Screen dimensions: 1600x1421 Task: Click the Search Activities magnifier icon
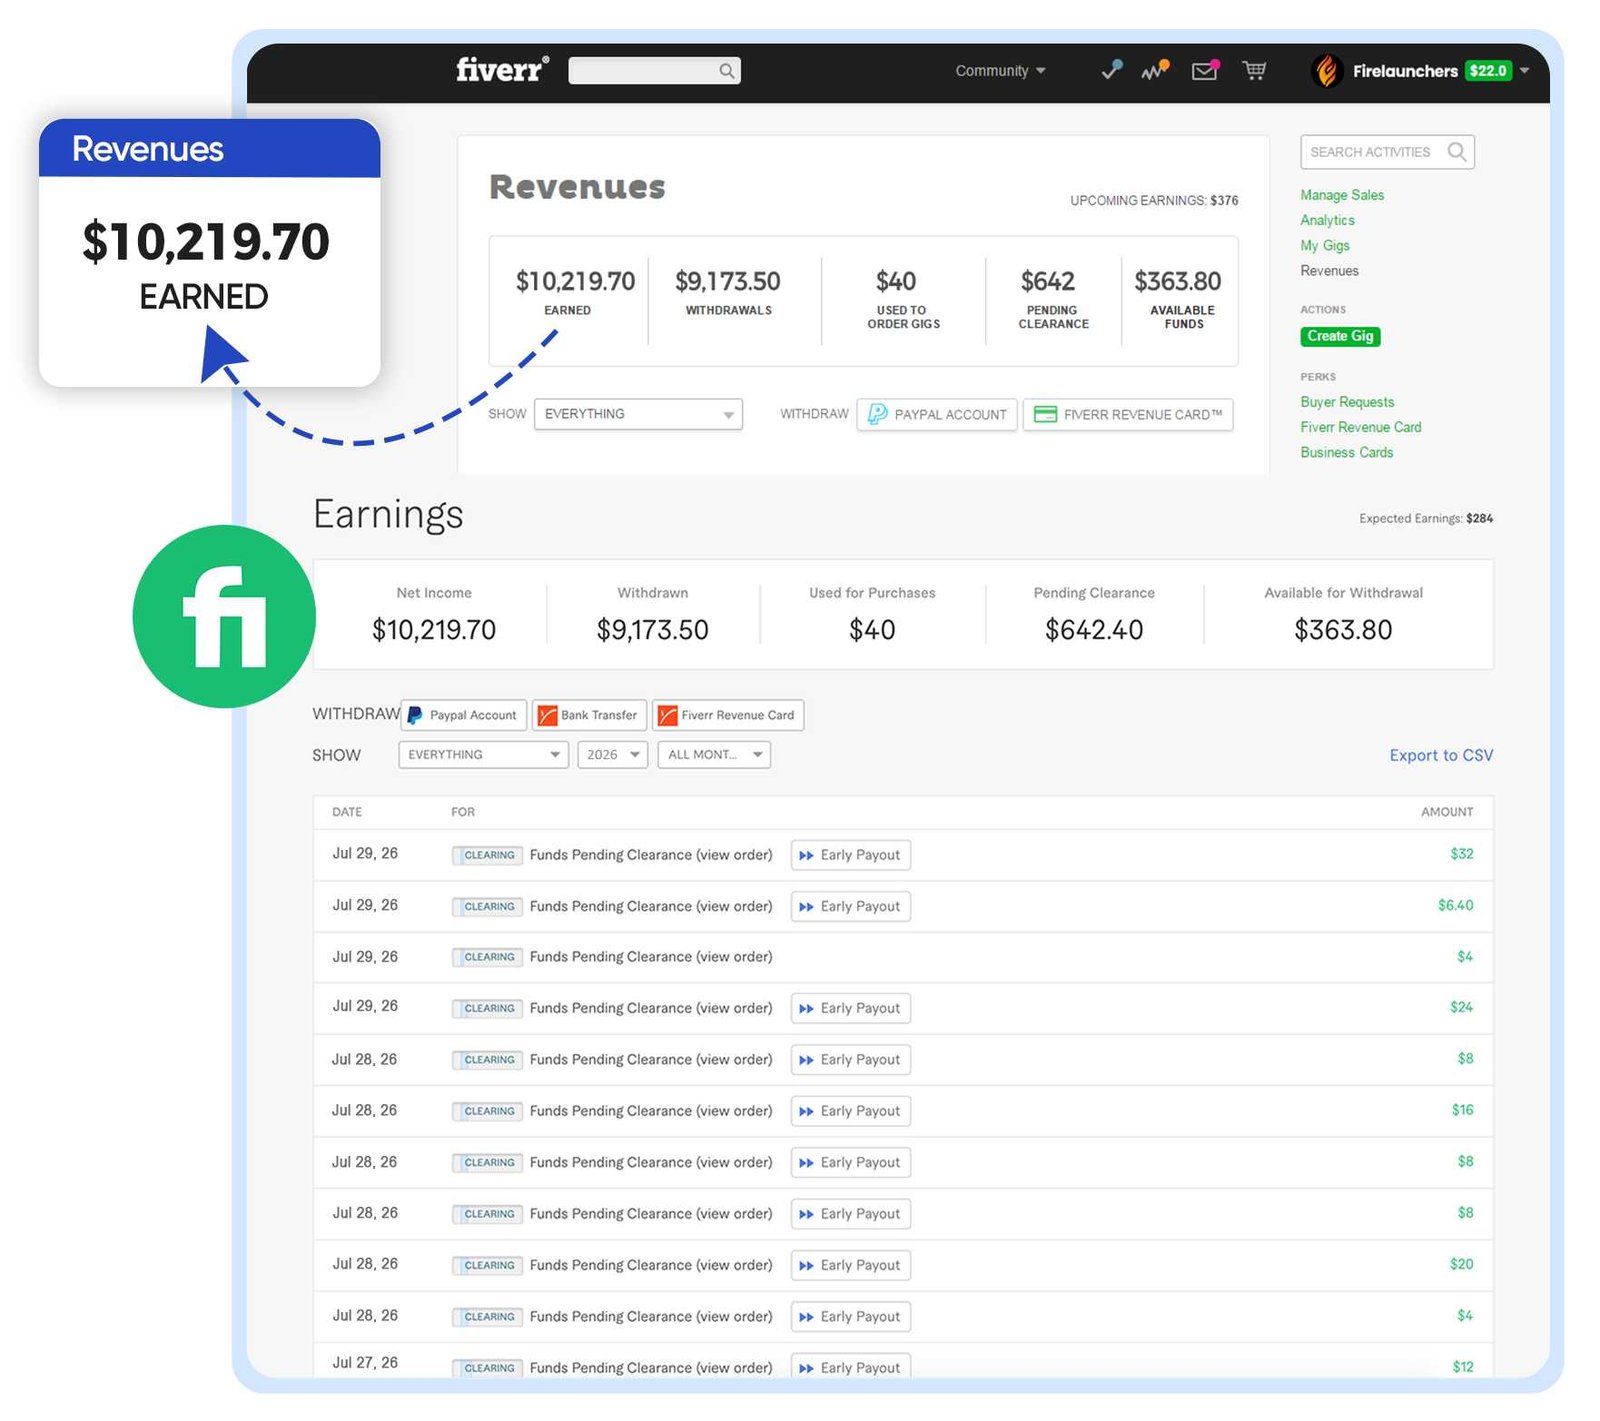[x=1457, y=152]
